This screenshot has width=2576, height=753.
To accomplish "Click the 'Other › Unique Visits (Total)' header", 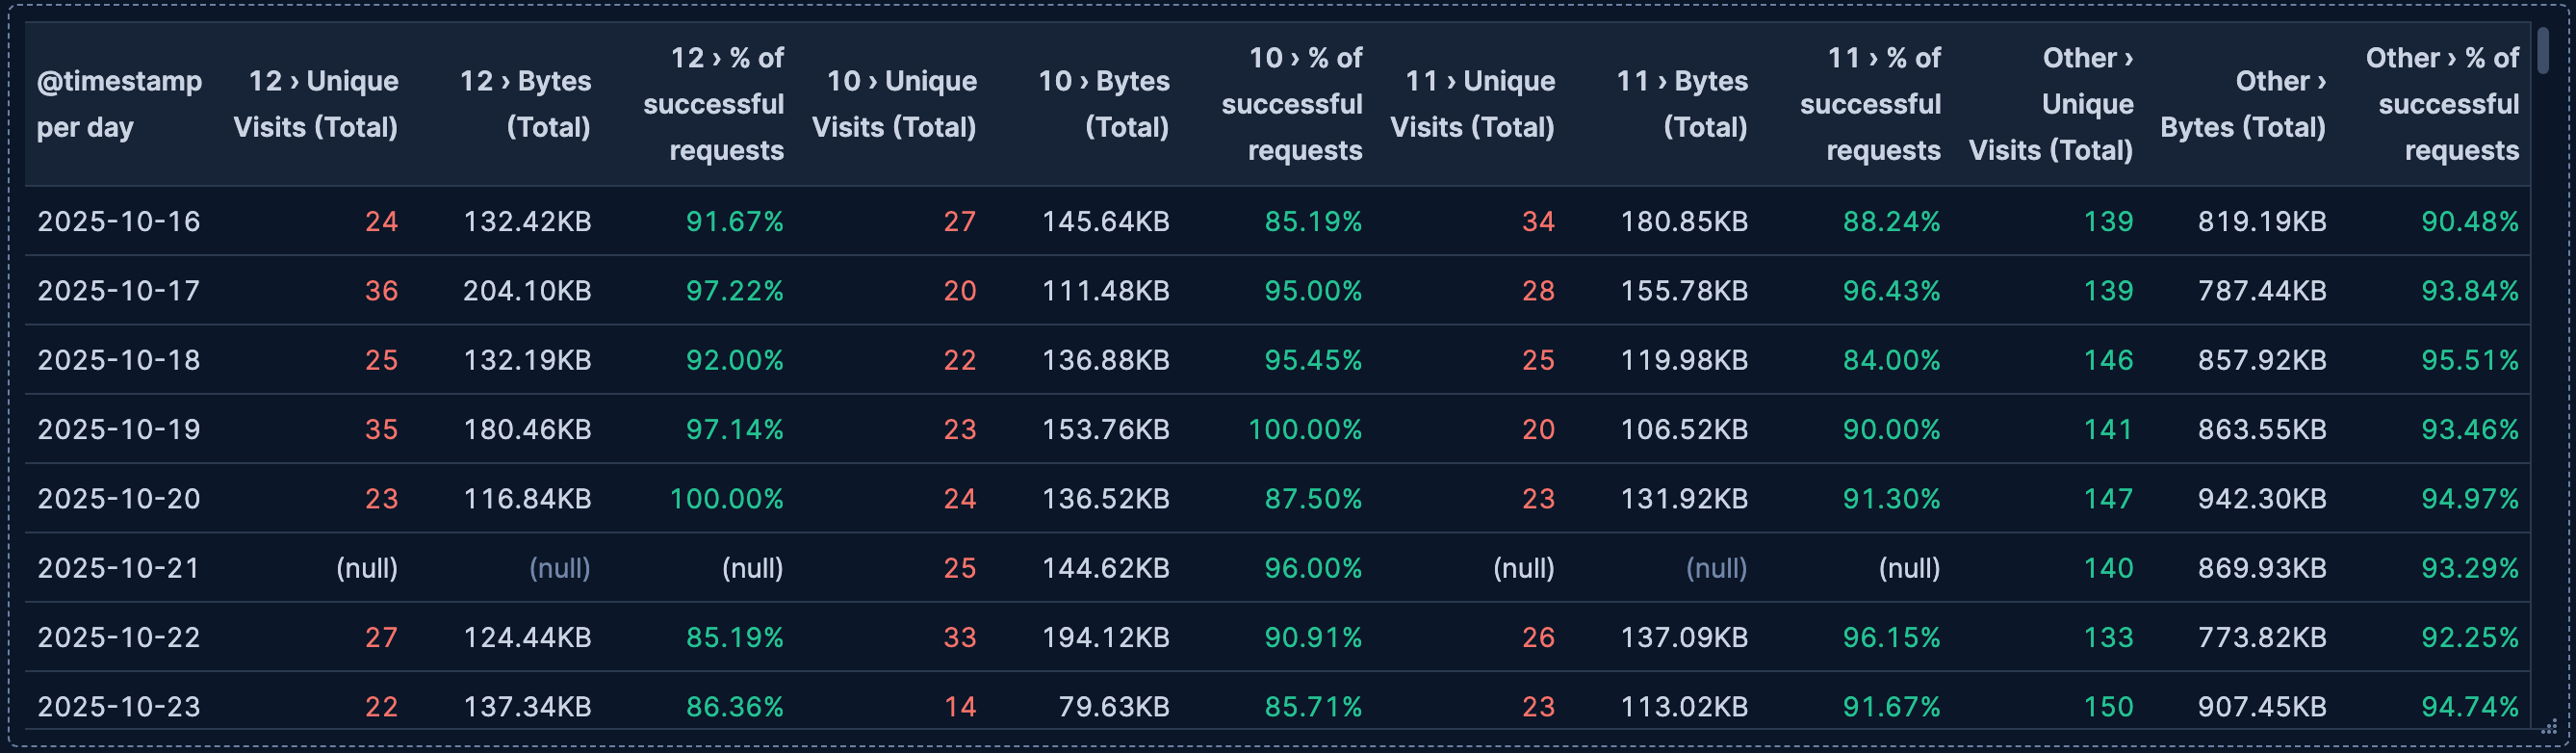I will [x=2050, y=104].
